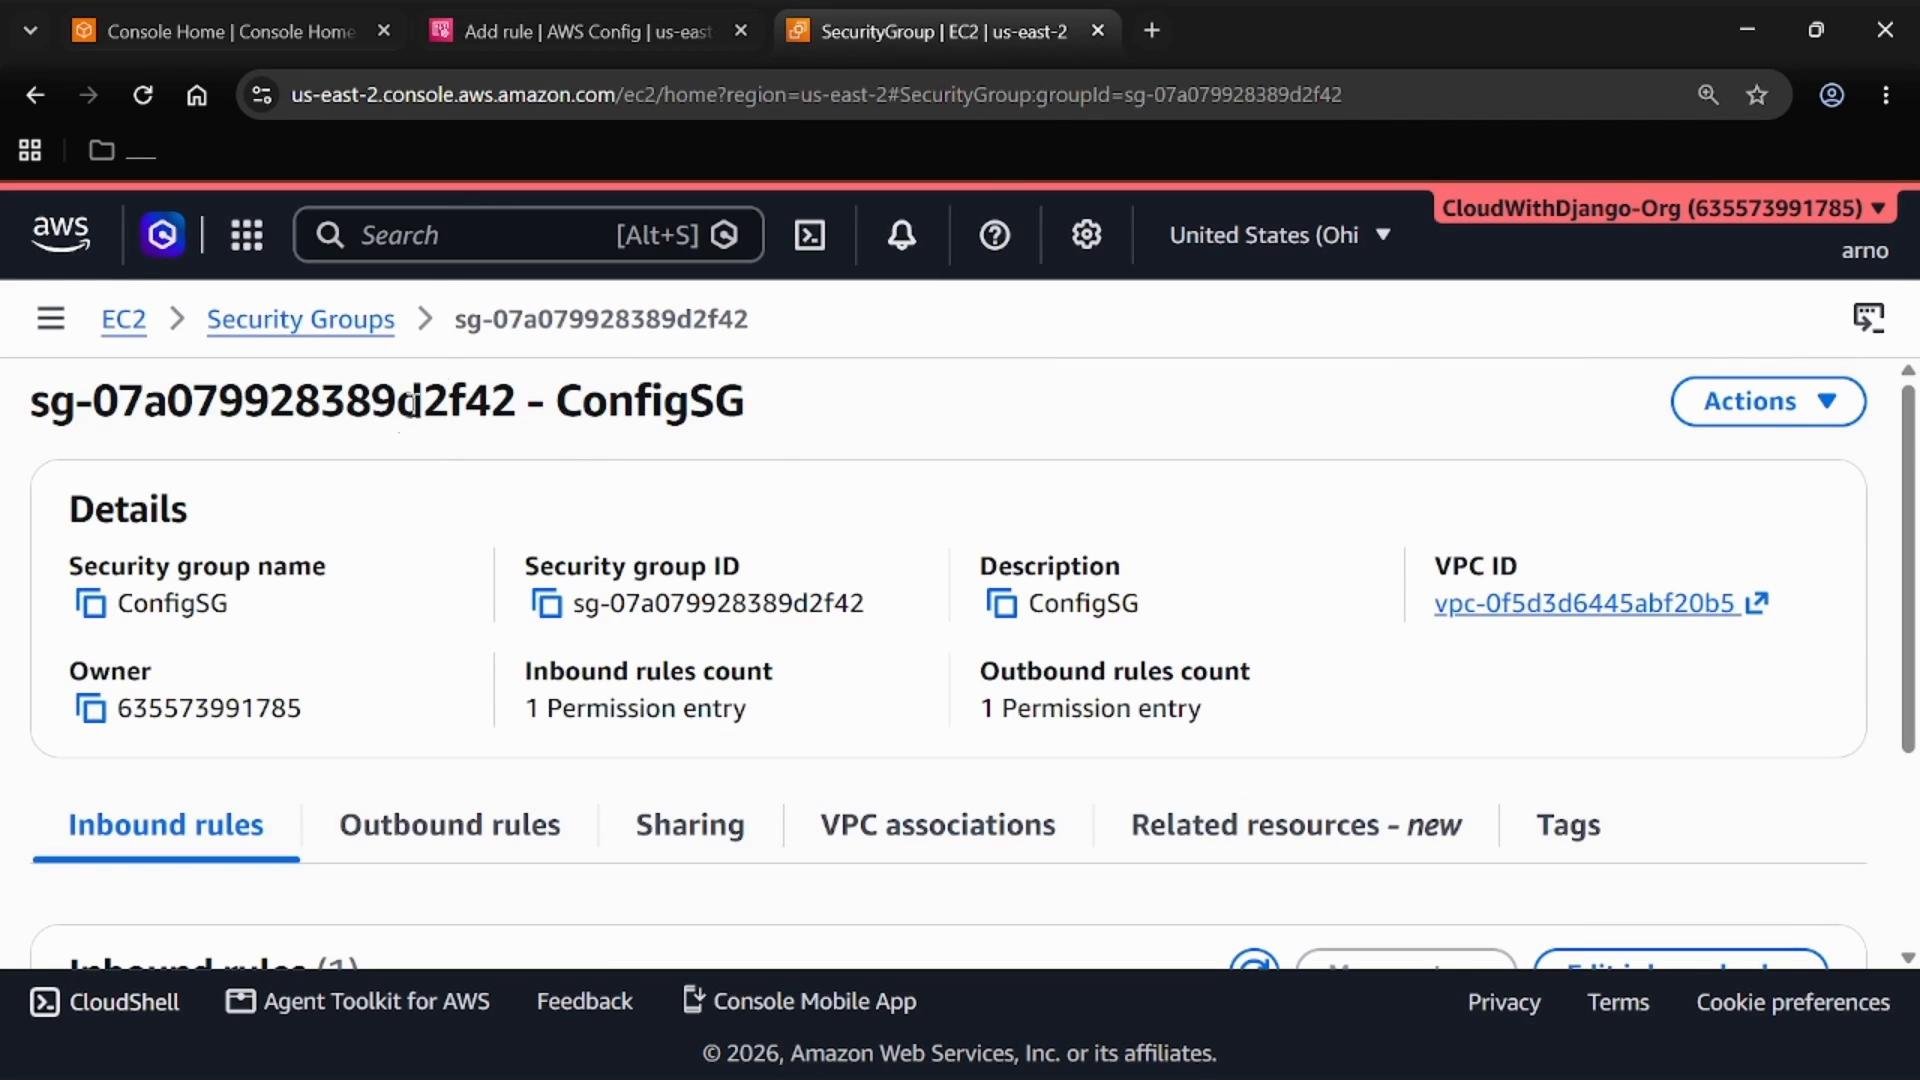Click the page vertical scrollbar thumb
Image resolution: width=1920 pixels, height=1080 pixels.
(x=1908, y=568)
